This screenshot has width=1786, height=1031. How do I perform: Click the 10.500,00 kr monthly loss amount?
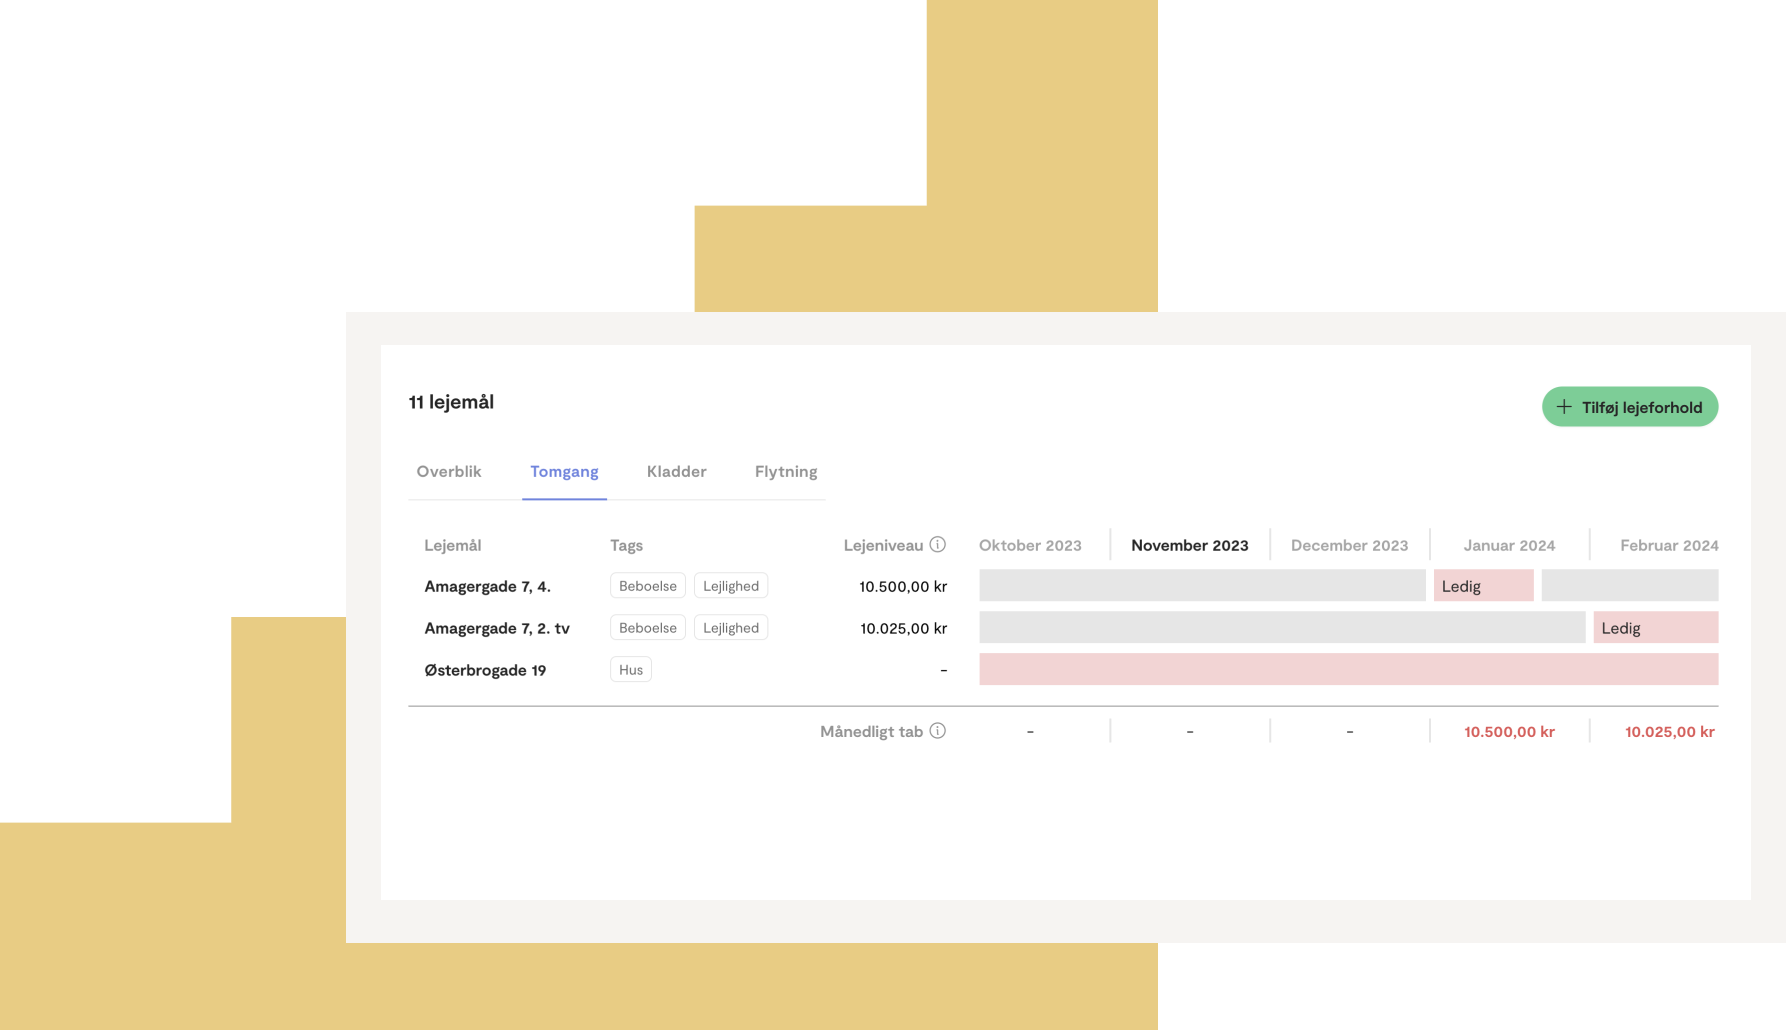1509,732
